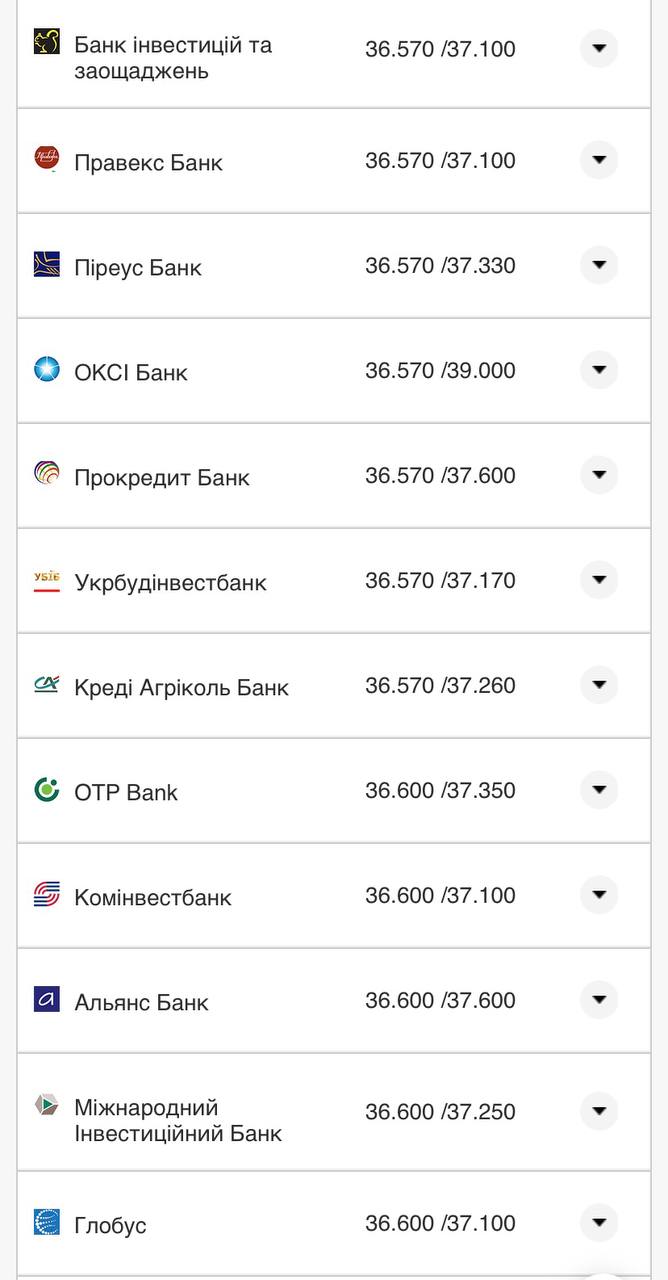Image resolution: width=668 pixels, height=1280 pixels.
Task: Expand the ОКСІ Банк row arrow
Action: (x=599, y=370)
